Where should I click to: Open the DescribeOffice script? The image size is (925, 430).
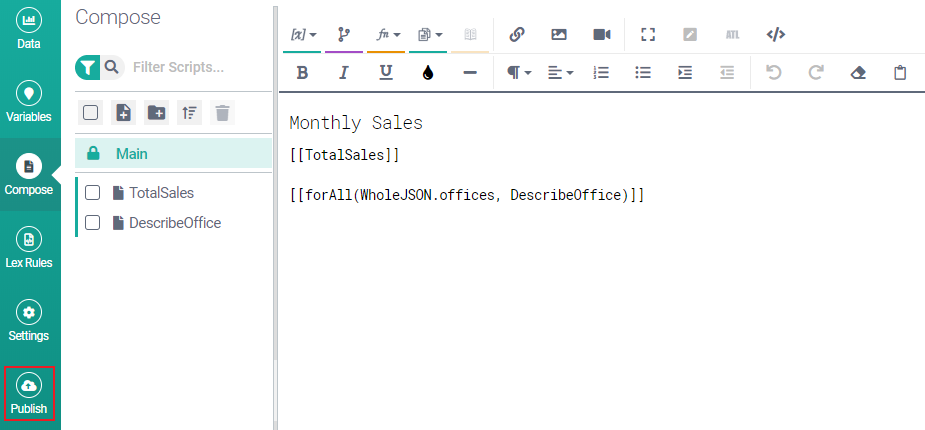point(175,223)
